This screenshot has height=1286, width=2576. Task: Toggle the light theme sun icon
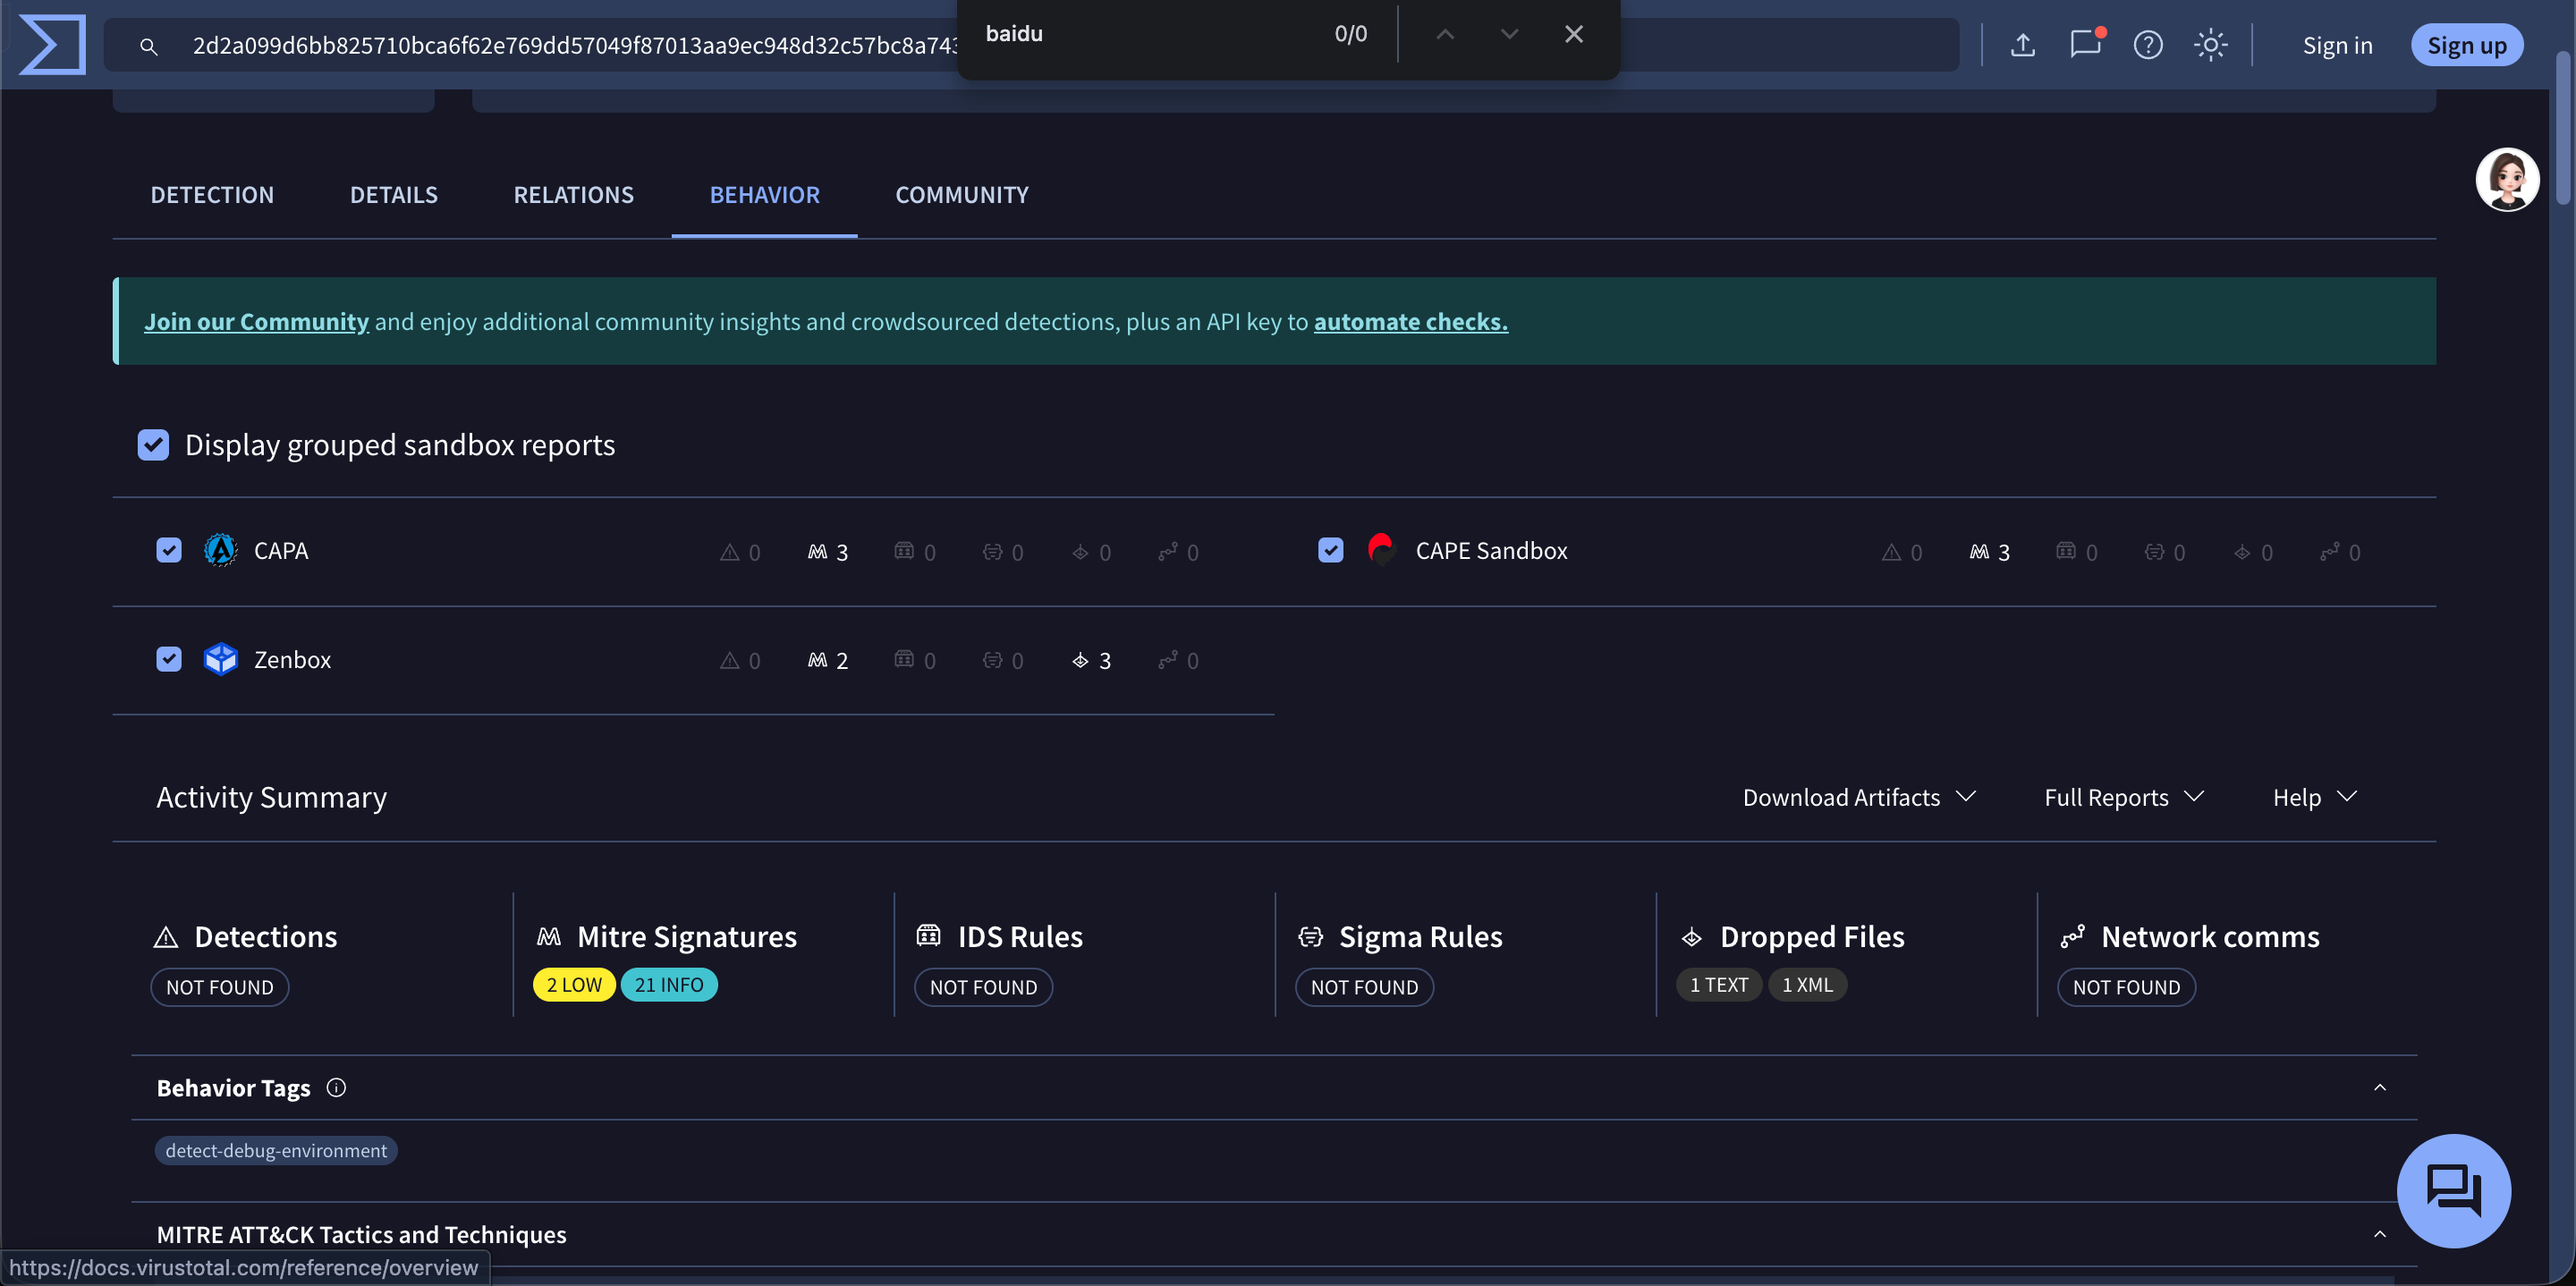[2210, 45]
